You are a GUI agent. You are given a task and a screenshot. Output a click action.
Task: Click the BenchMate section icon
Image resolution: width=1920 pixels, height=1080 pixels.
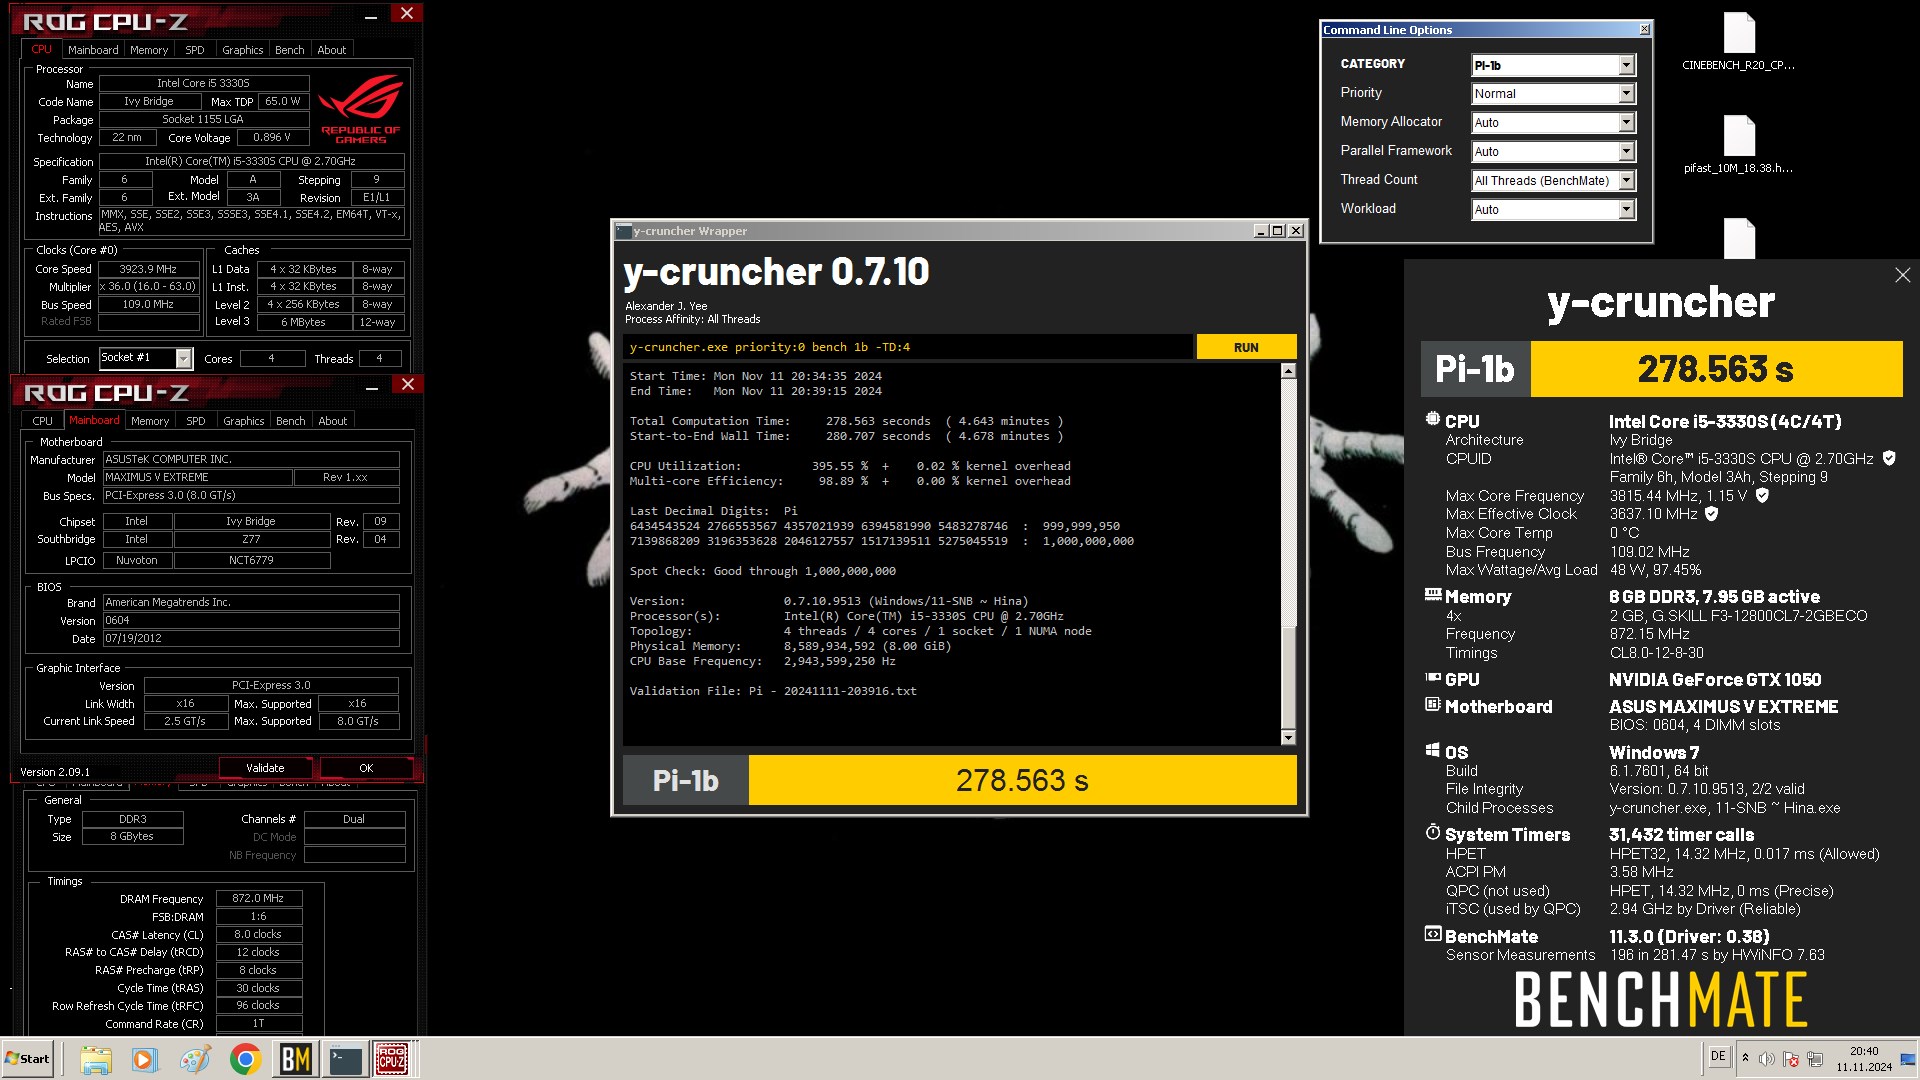[1432, 935]
